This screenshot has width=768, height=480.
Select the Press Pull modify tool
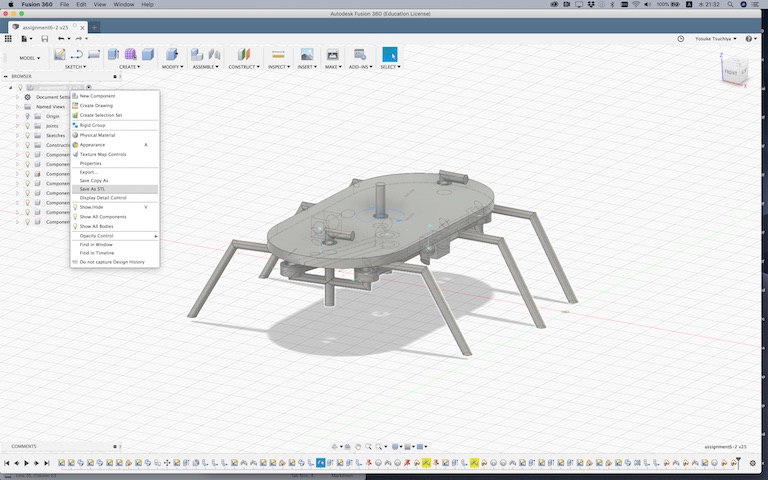(172, 54)
